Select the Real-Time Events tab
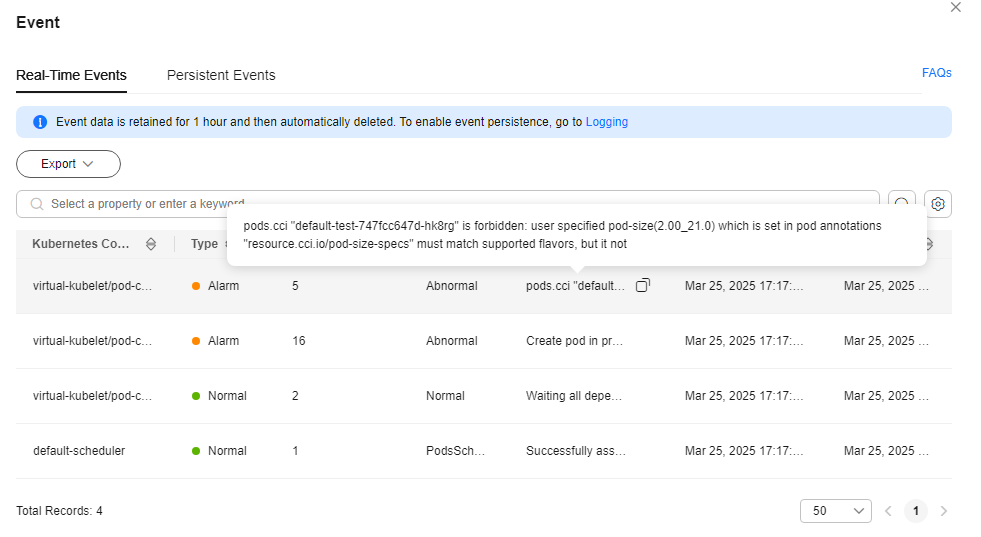The height and width of the screenshot is (537, 981). pos(71,75)
